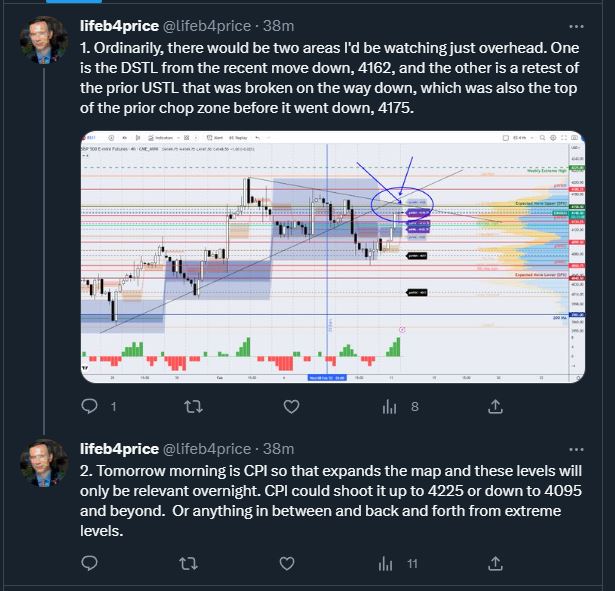Share the first tweet

pyautogui.click(x=495, y=407)
